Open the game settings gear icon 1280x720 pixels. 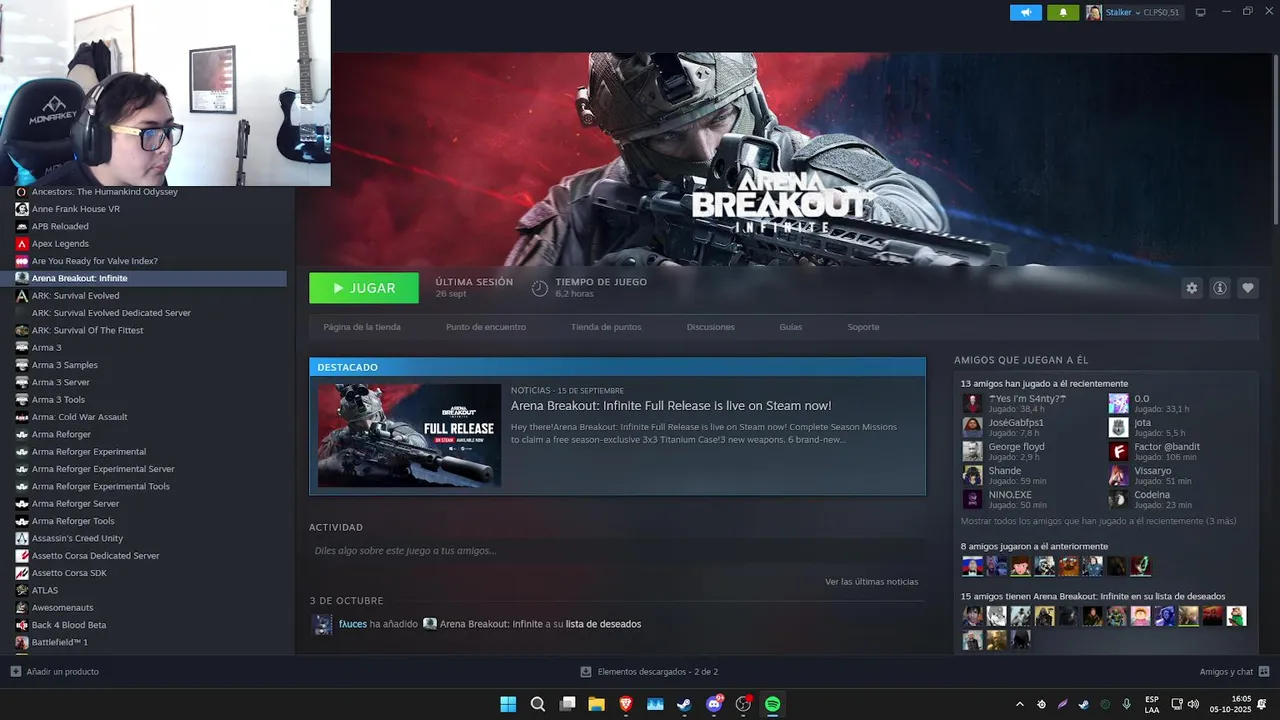pyautogui.click(x=1191, y=288)
